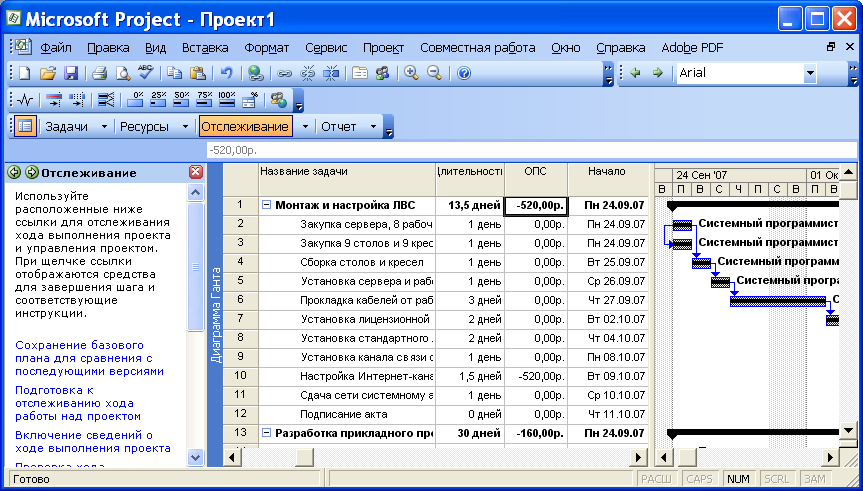Mark task 75% complete
The width and height of the screenshot is (863, 491).
[204, 100]
